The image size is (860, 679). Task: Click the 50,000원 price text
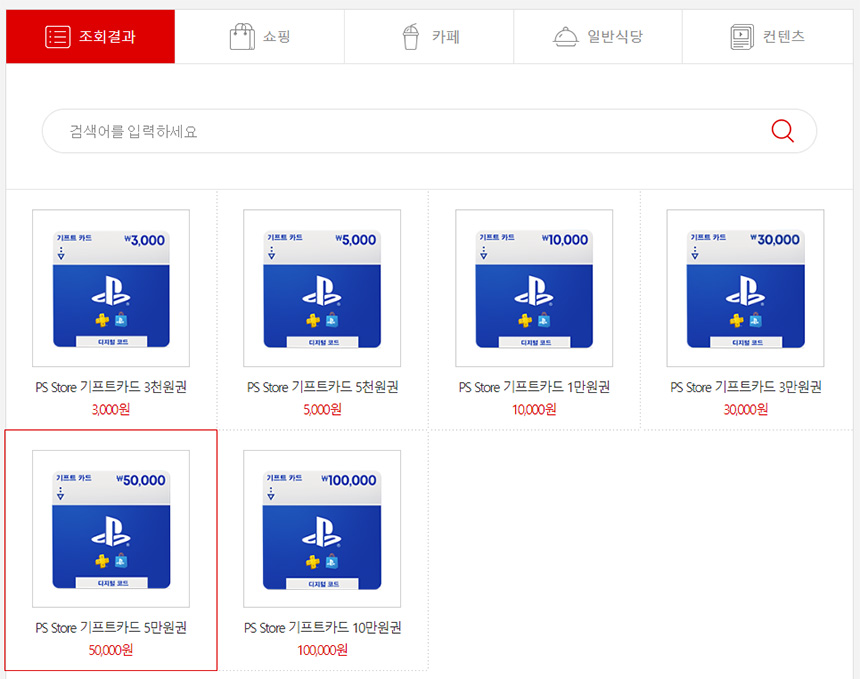click(x=111, y=650)
